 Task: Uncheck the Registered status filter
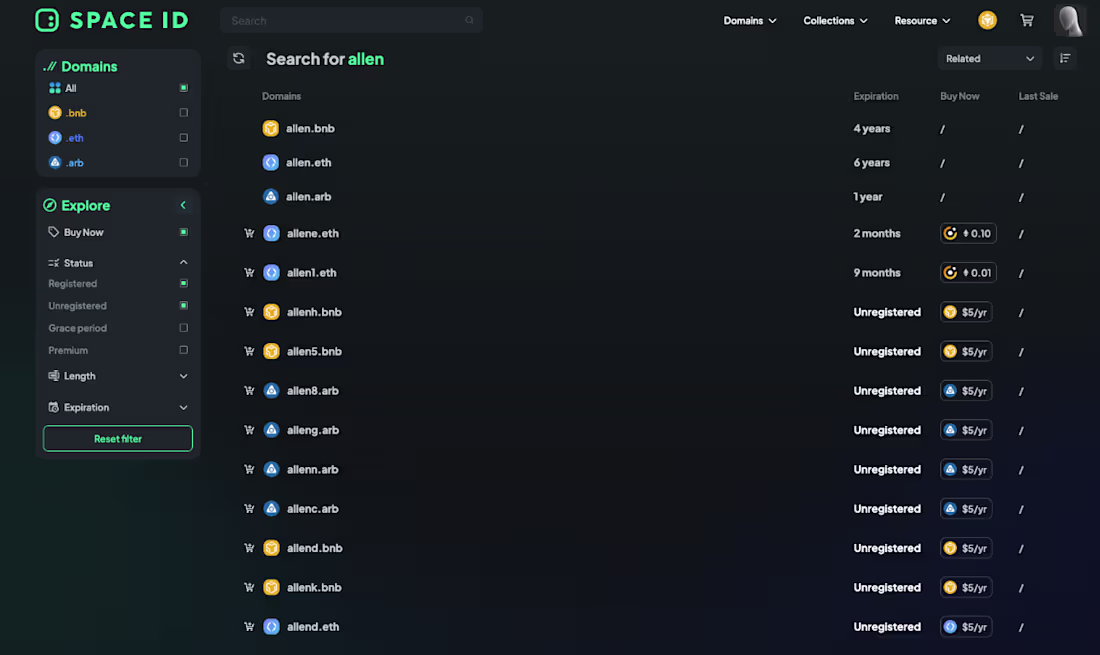[184, 283]
